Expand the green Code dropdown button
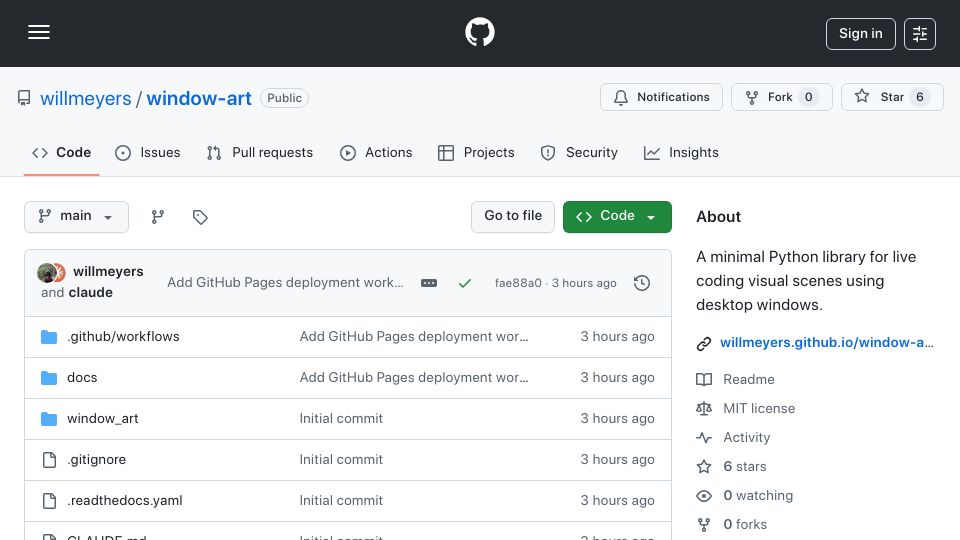The width and height of the screenshot is (960, 540). coord(617,217)
